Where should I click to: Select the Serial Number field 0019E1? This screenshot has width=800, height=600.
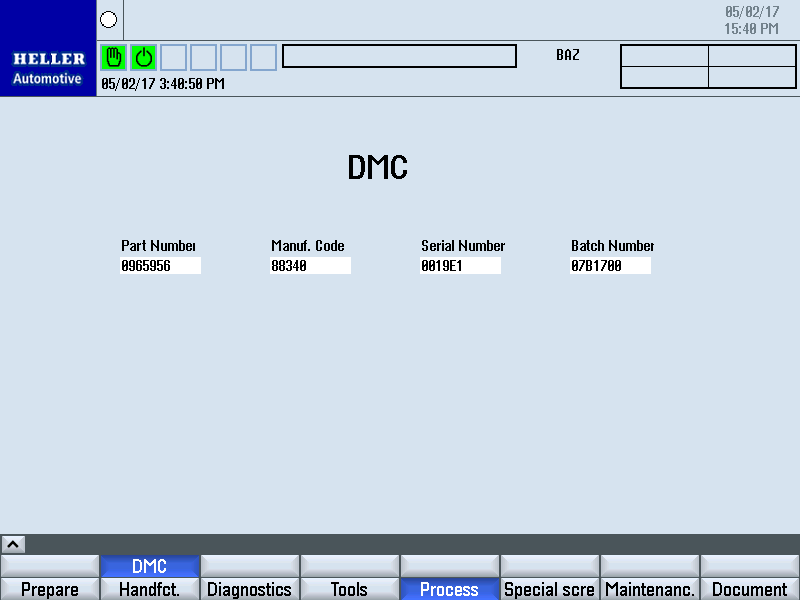coord(460,266)
